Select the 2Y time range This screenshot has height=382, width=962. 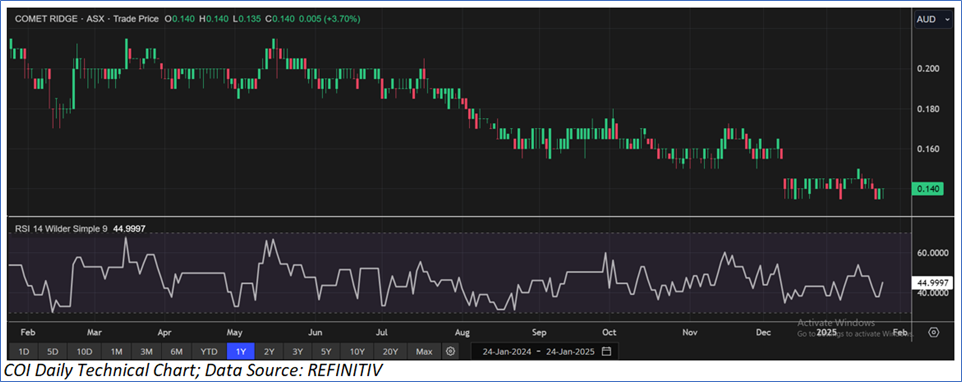pos(269,351)
